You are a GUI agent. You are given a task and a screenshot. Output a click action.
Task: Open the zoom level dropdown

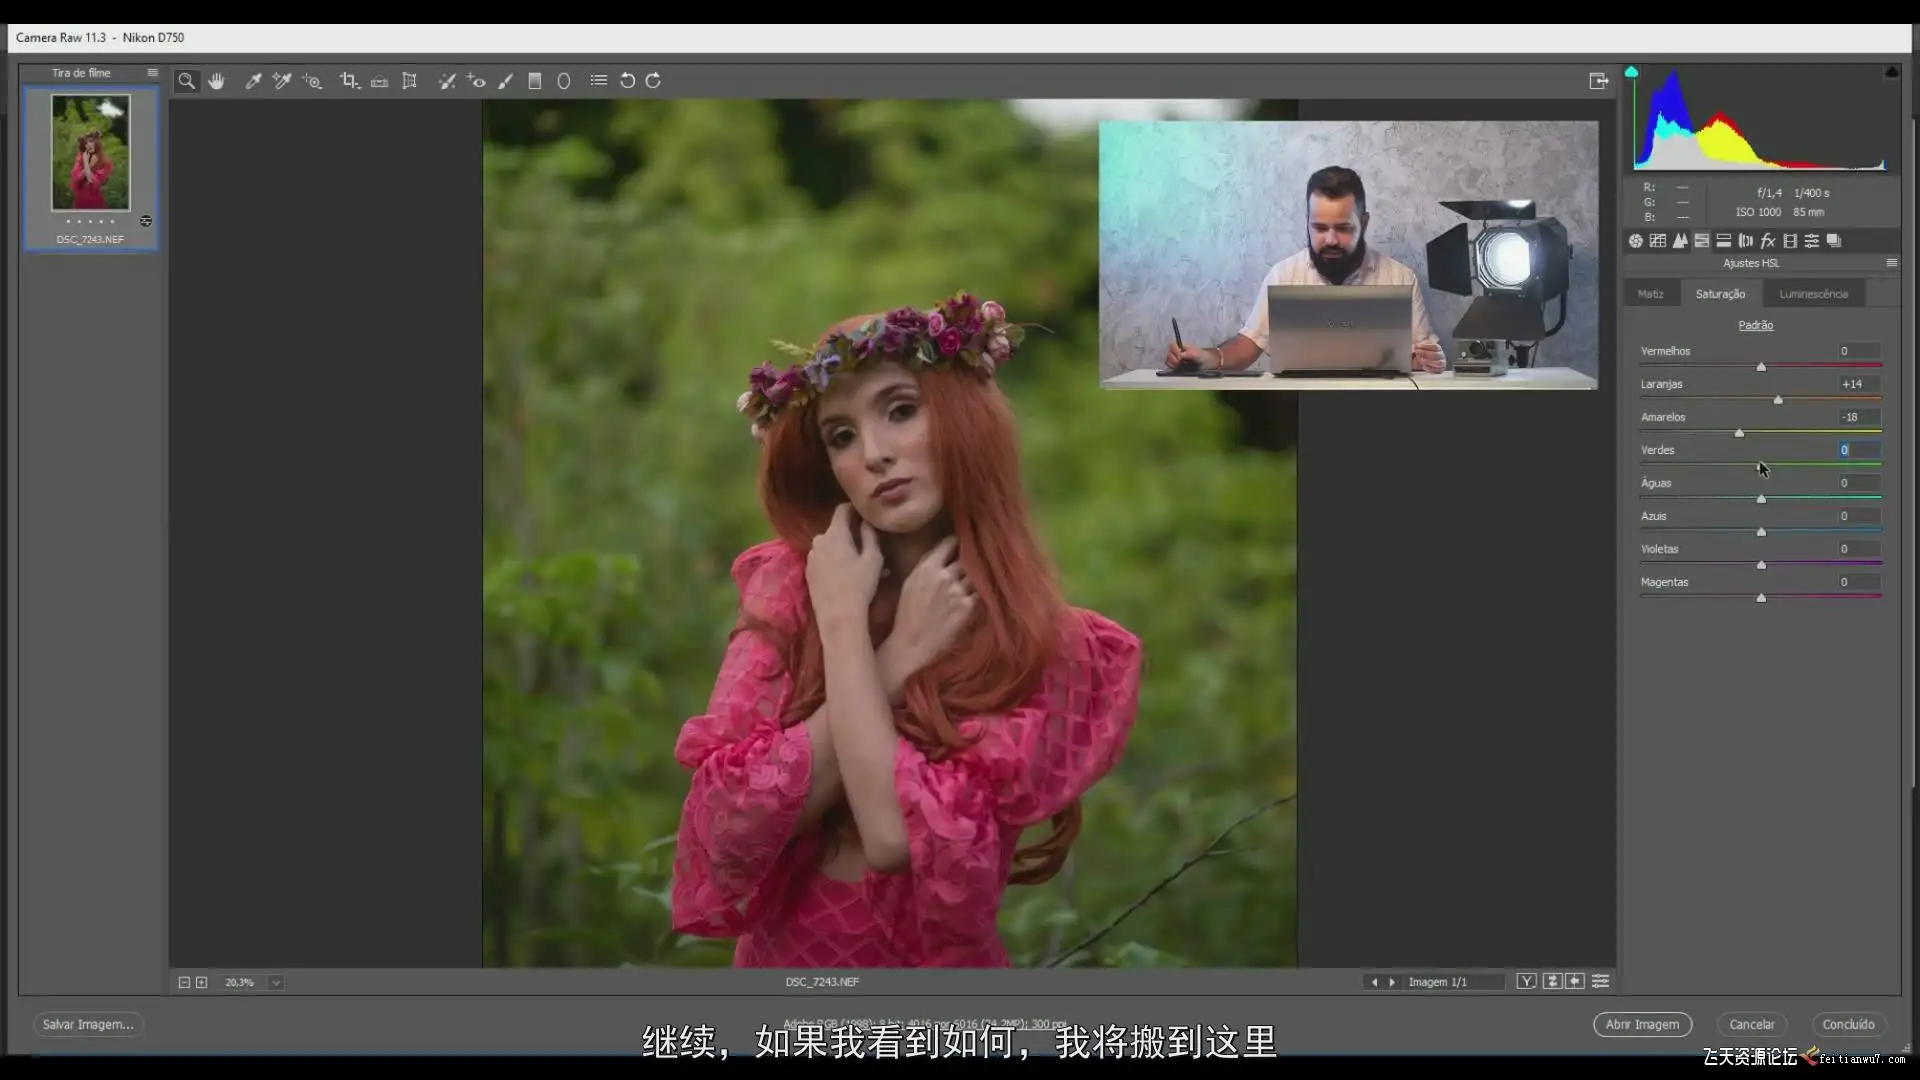[x=276, y=983]
